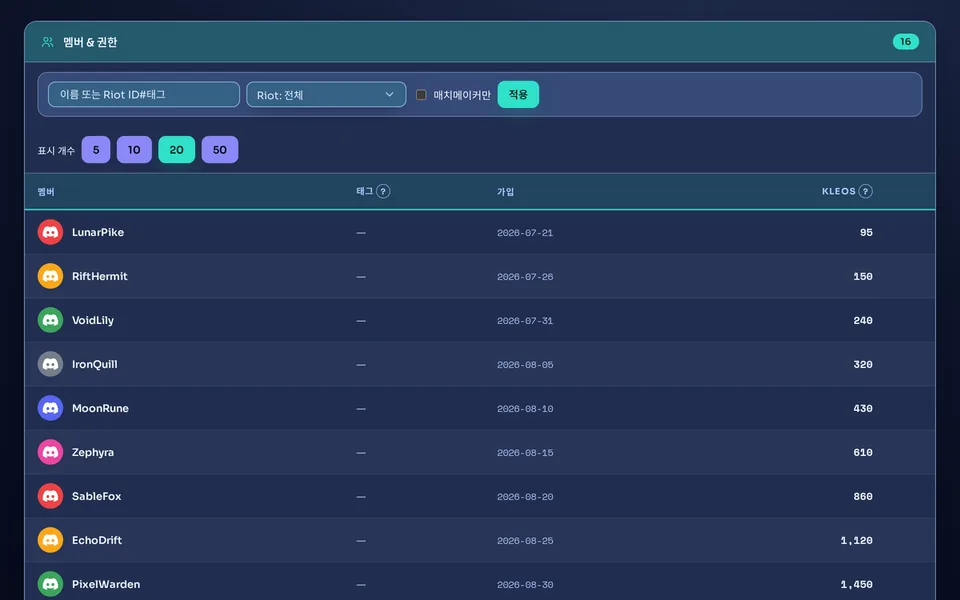
Task: Select the PixelWarden member name
Action: [106, 585]
